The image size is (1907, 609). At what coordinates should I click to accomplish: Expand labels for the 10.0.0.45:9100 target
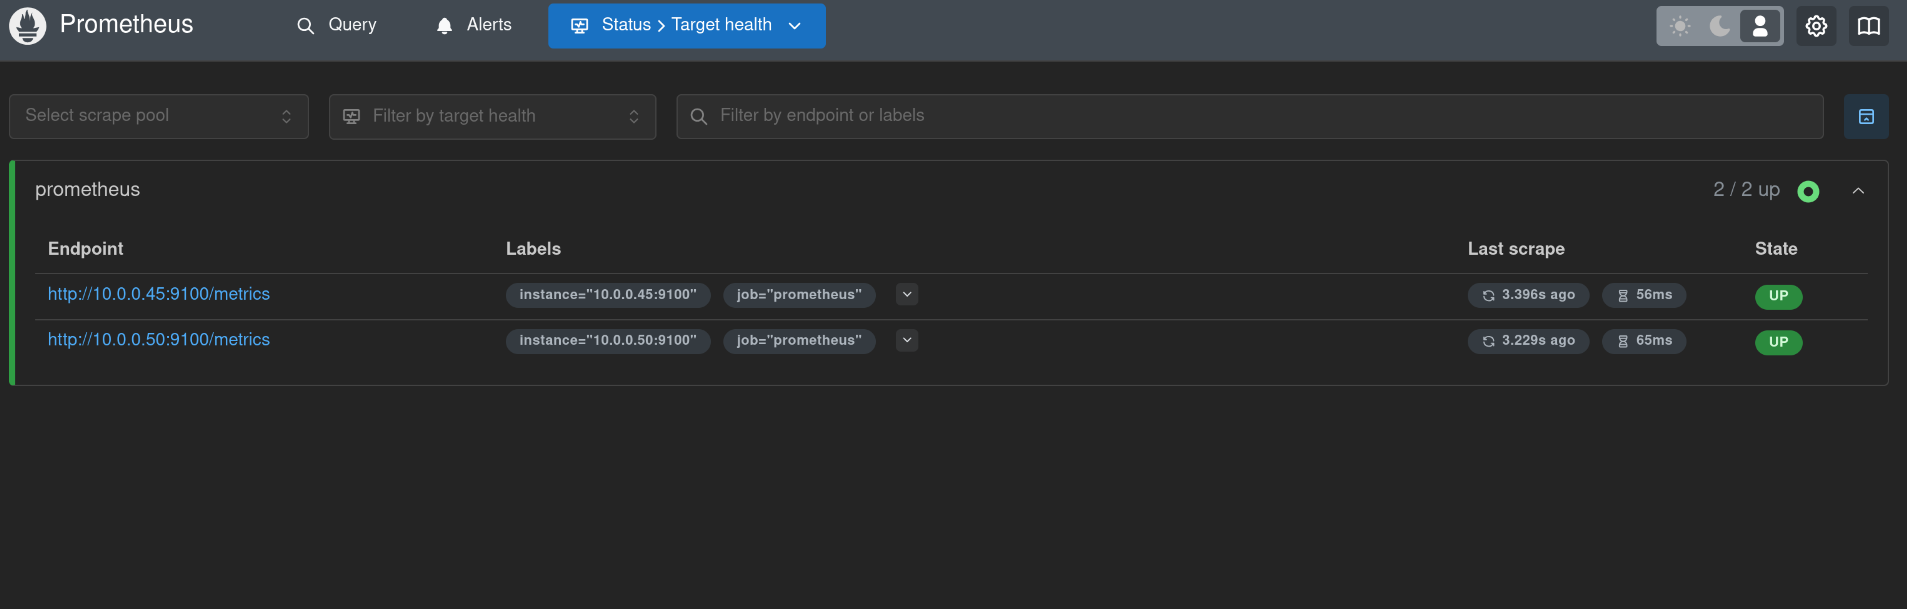907,295
